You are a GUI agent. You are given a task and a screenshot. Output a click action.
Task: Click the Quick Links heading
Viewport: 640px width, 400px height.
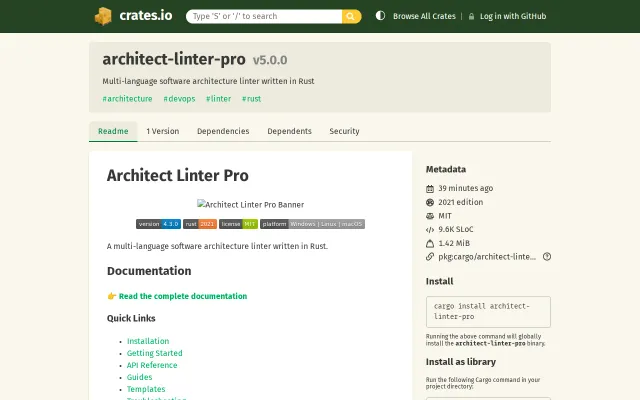131,318
